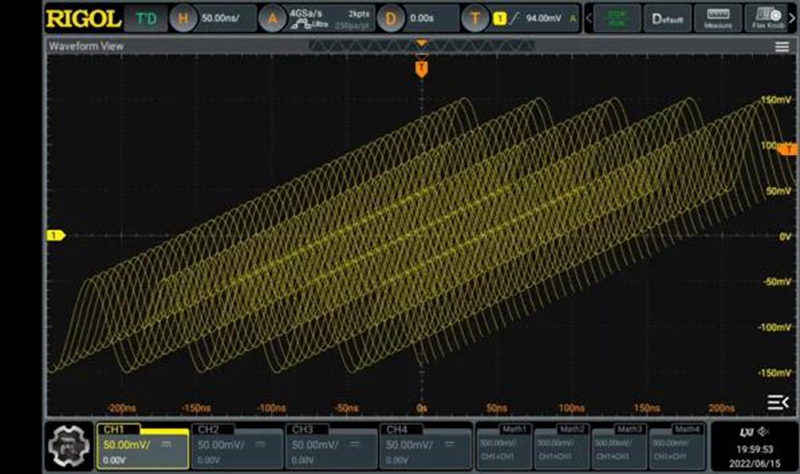Click the orange trigger position T marker
This screenshot has width=800, height=474.
(x=421, y=66)
